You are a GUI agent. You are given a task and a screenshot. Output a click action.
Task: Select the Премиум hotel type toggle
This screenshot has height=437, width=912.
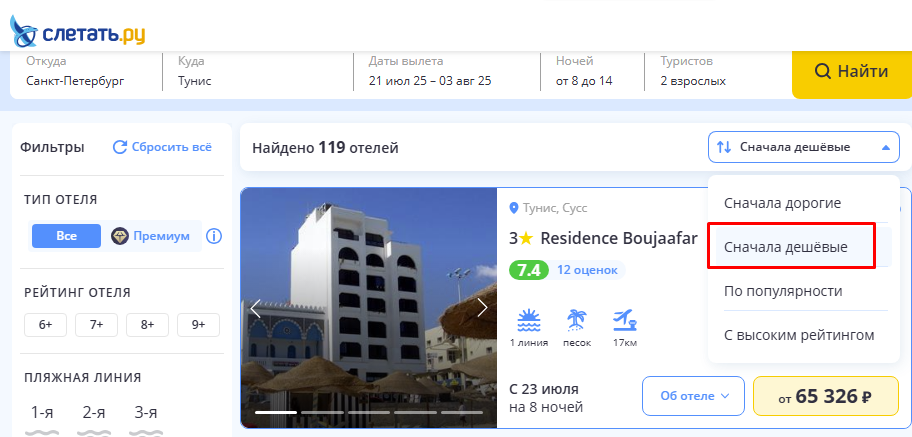[151, 236]
